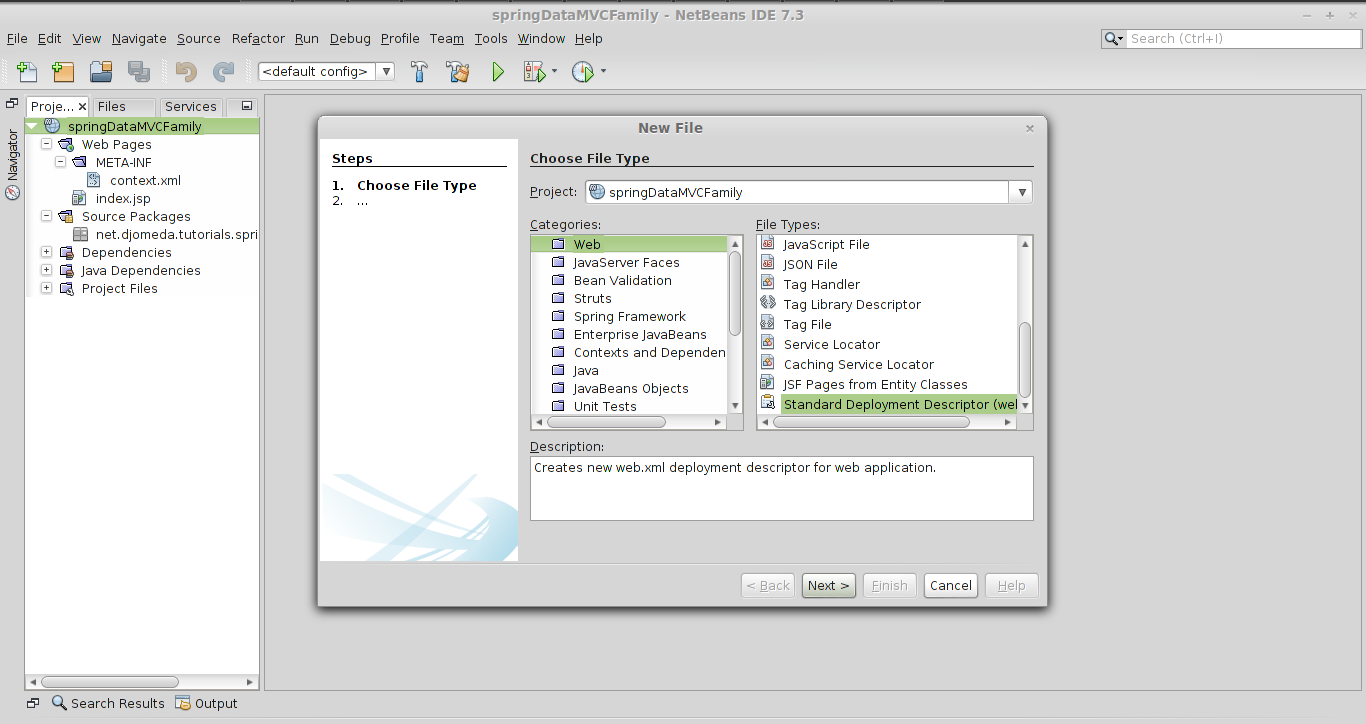Screen dimensions: 1366x724
Task: Click the JSON File type icon
Action: coord(768,263)
